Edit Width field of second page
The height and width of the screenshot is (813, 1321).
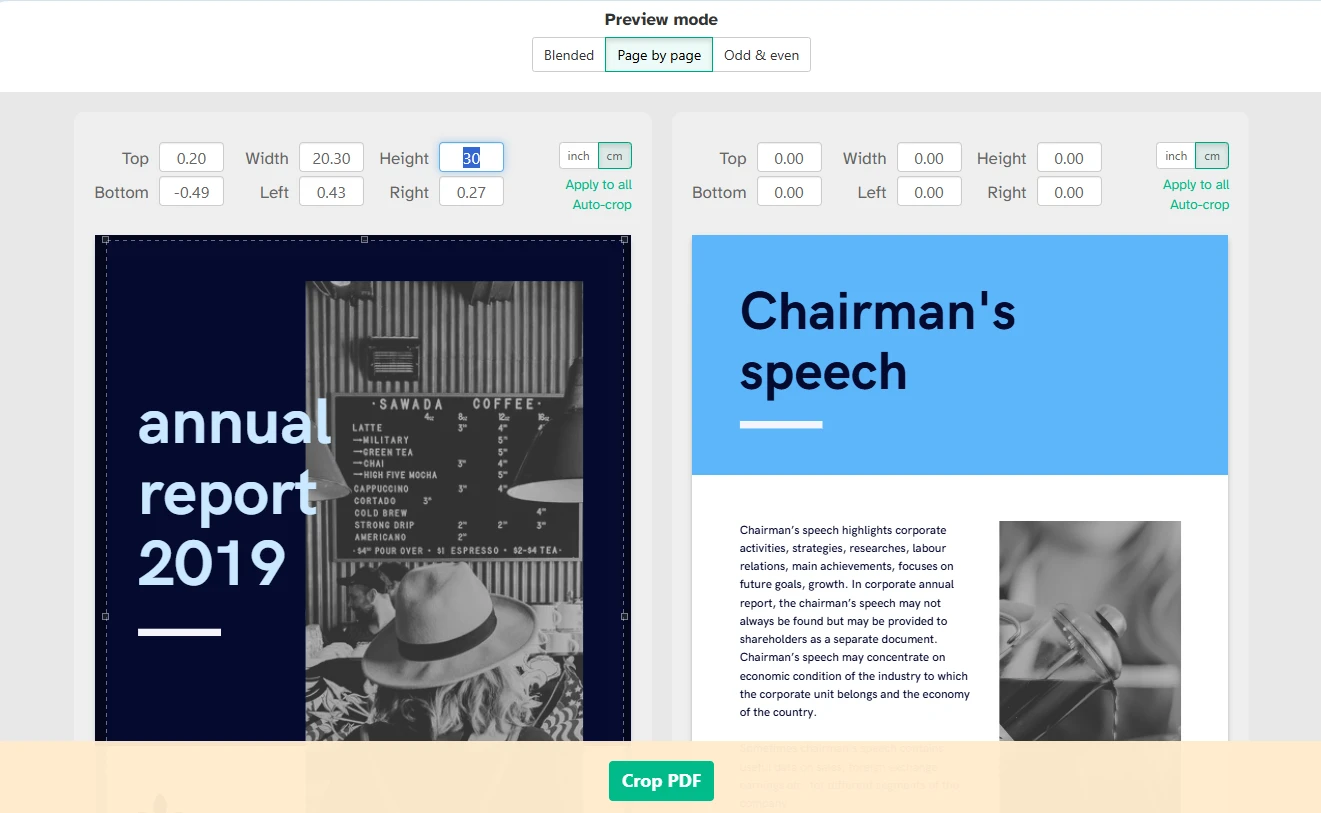929,158
